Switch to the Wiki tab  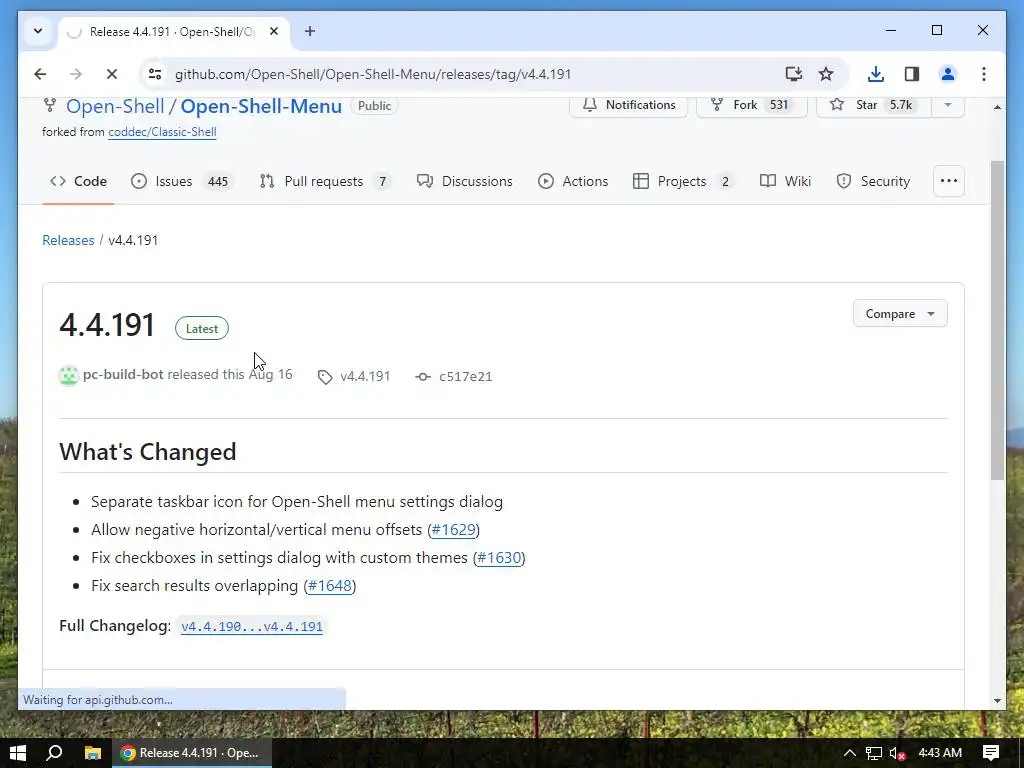[x=786, y=182]
